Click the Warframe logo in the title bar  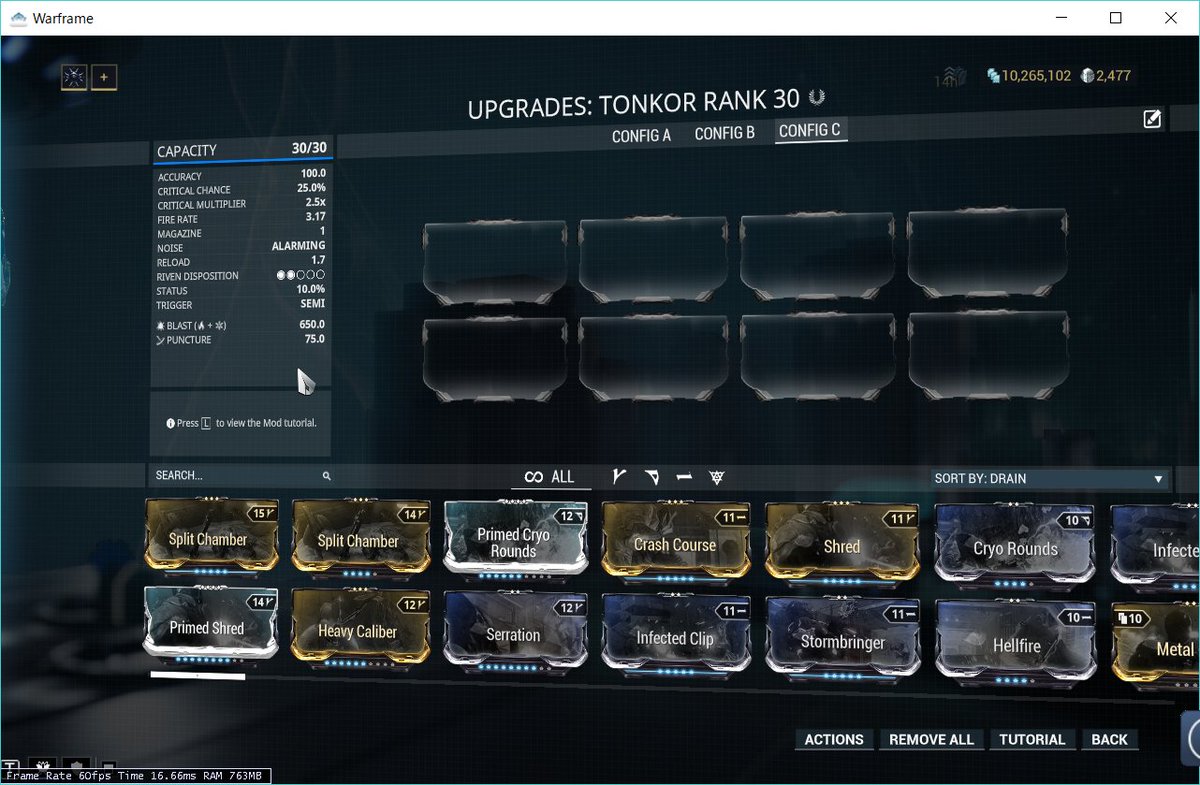pyautogui.click(x=19, y=18)
